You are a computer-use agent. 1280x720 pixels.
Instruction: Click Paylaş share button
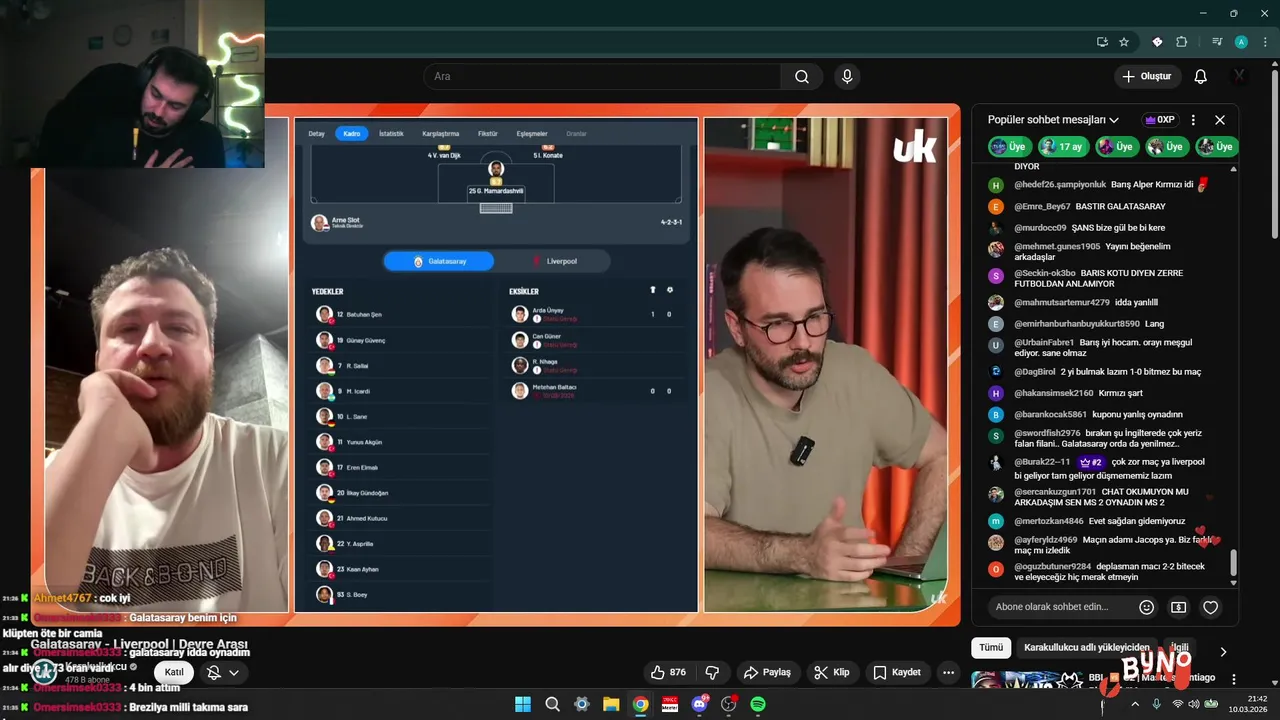point(767,672)
